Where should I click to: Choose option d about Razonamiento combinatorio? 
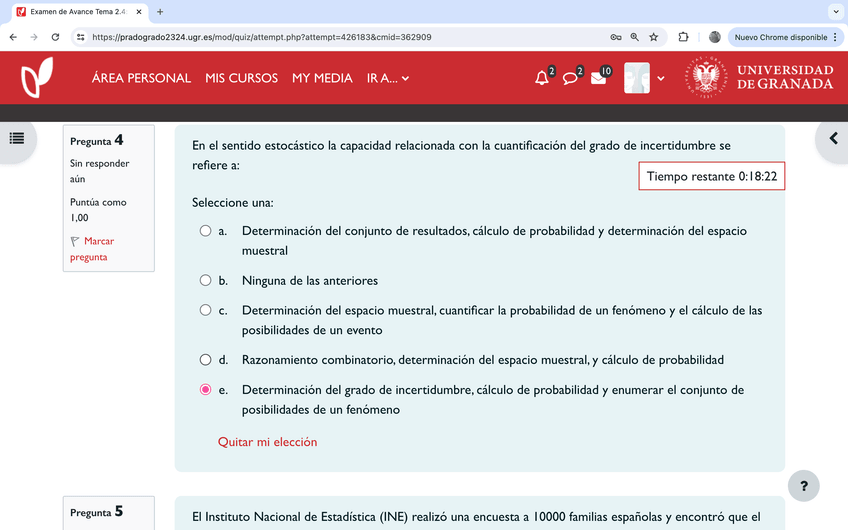click(x=205, y=360)
